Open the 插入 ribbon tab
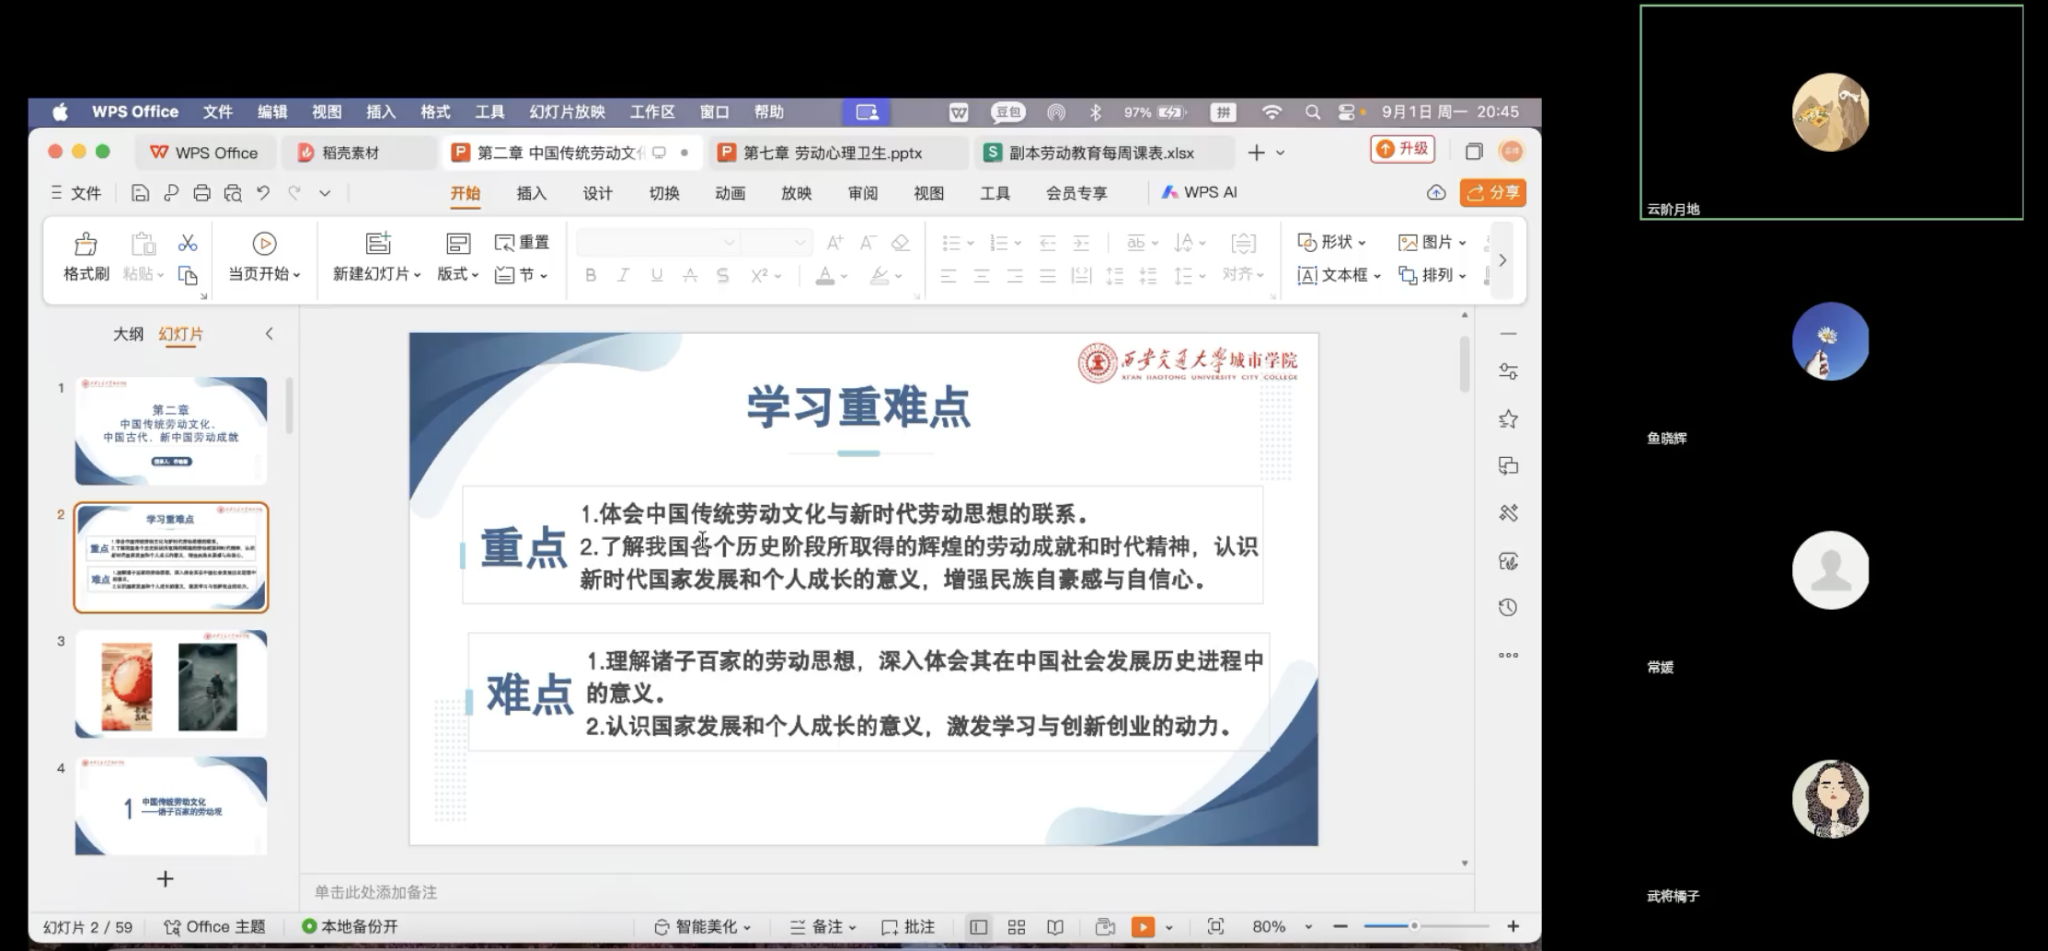This screenshot has width=2048, height=951. (531, 193)
